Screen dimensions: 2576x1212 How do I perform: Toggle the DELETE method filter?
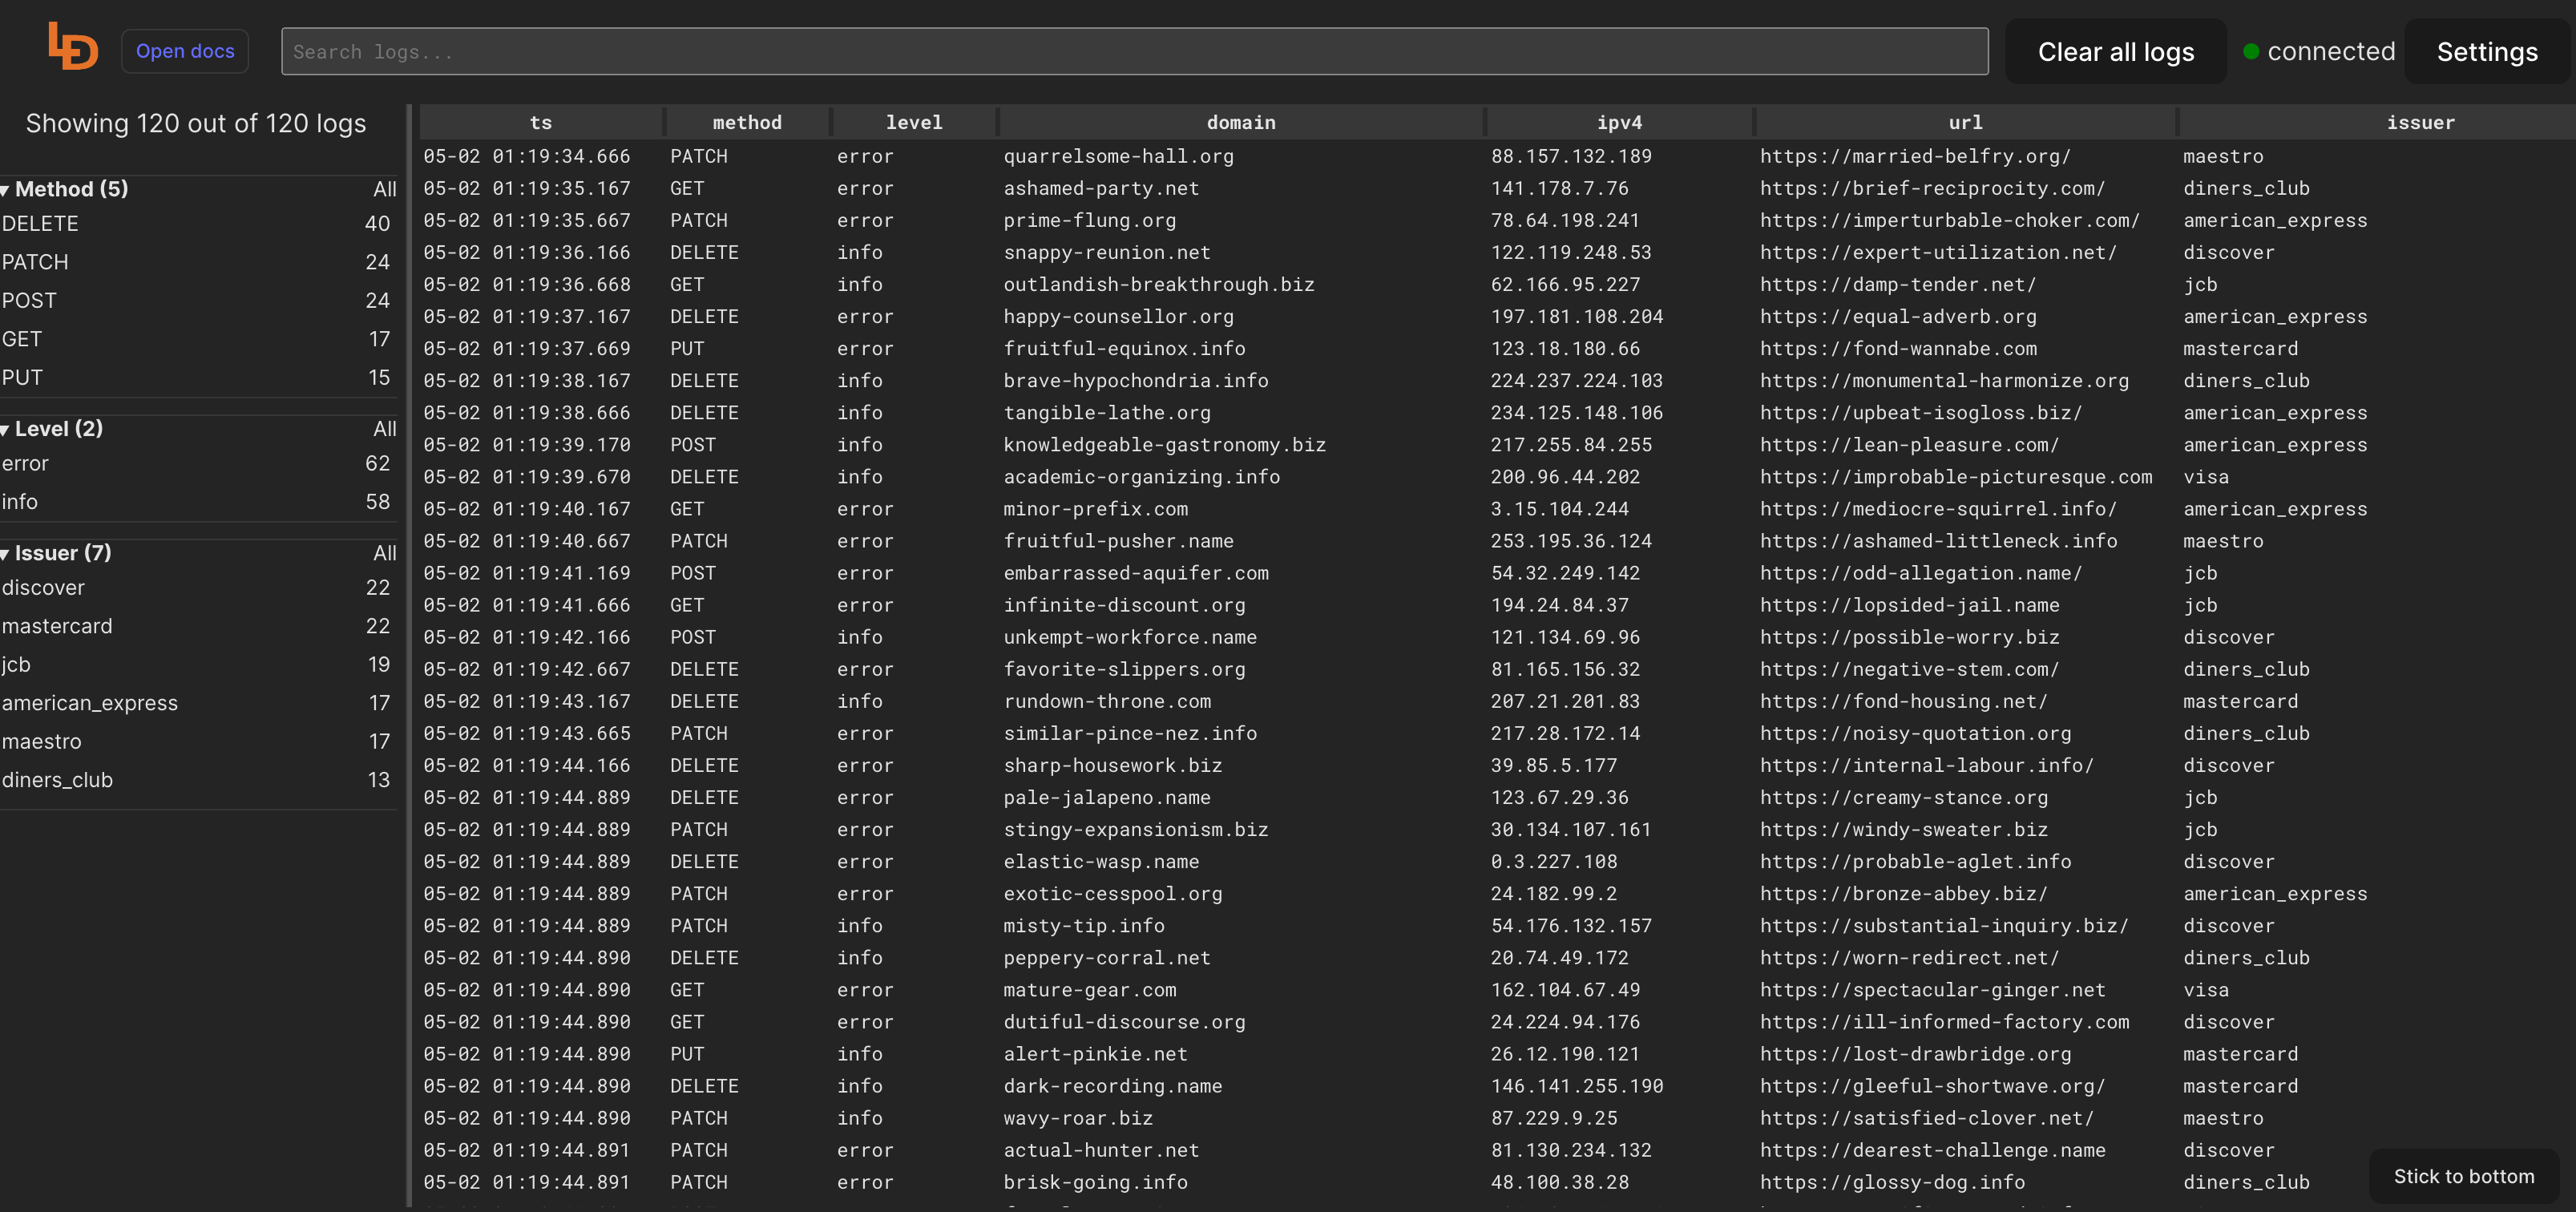(x=40, y=224)
